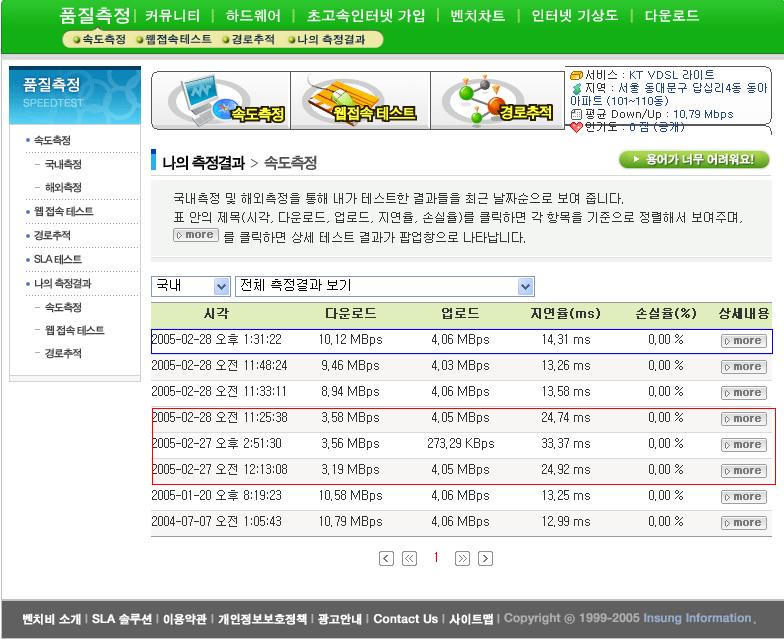Open 벤치차트 in the top menu

click(x=477, y=16)
